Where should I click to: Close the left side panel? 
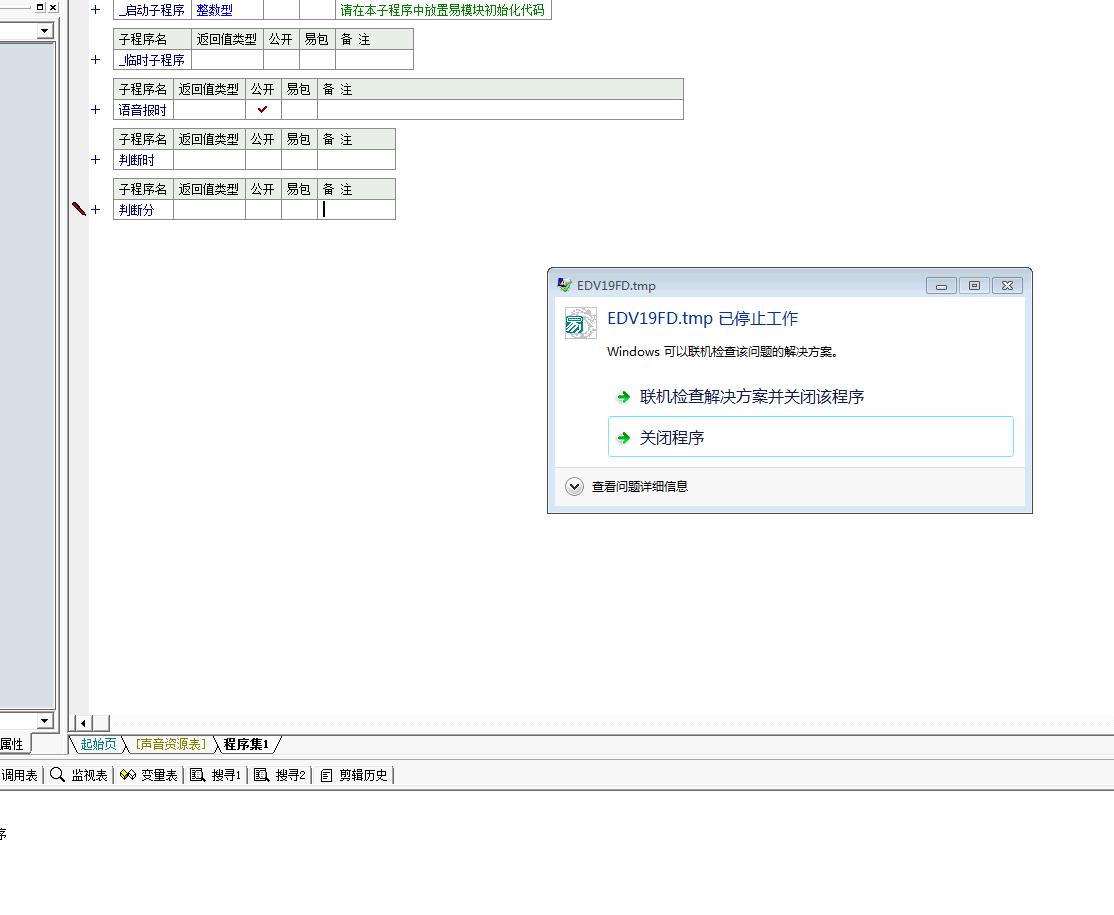tap(53, 7)
